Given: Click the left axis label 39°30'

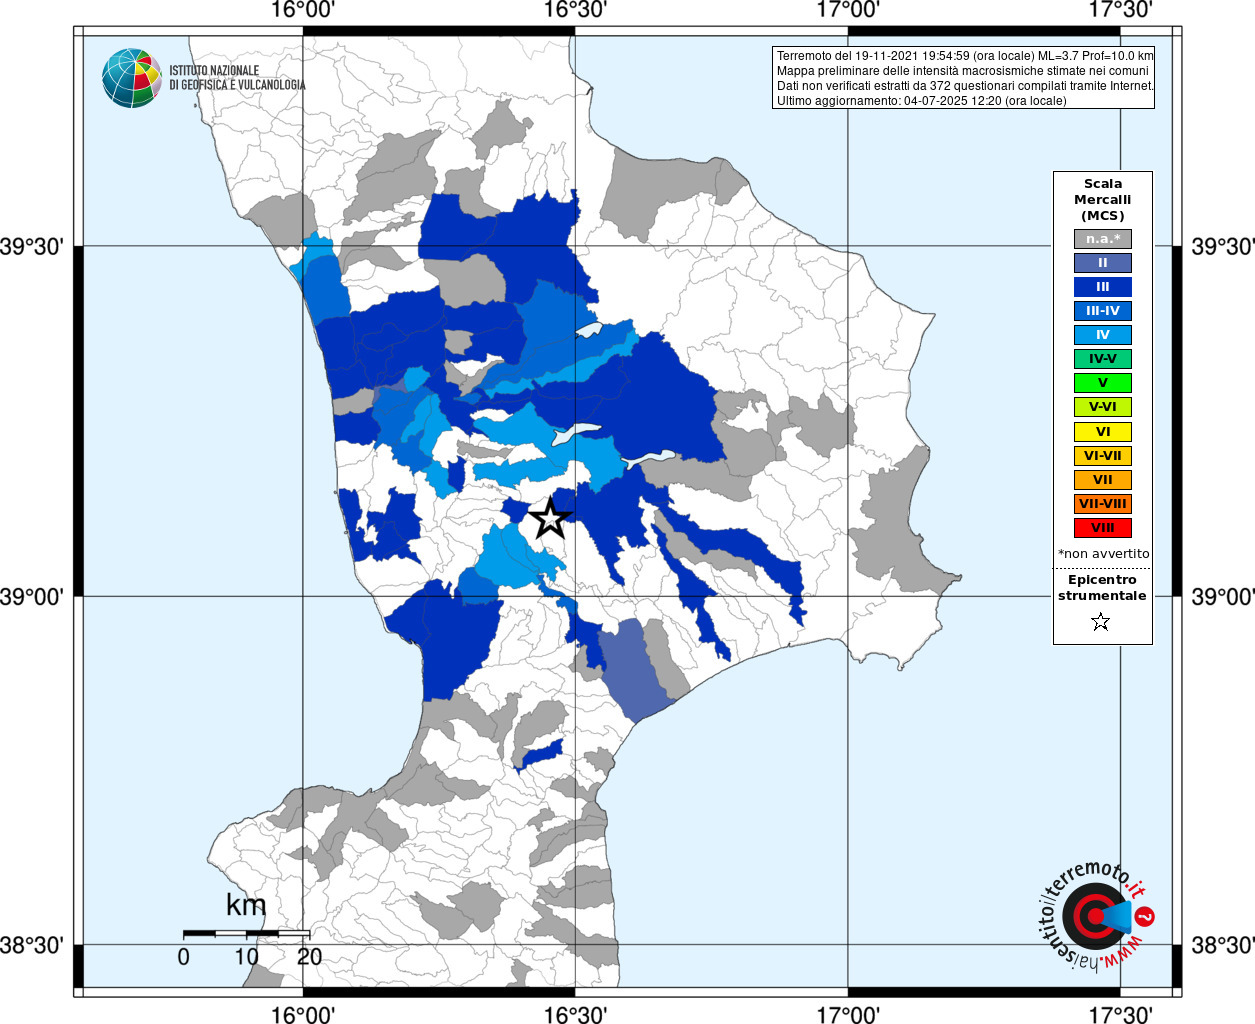Looking at the screenshot, I should point(32,246).
